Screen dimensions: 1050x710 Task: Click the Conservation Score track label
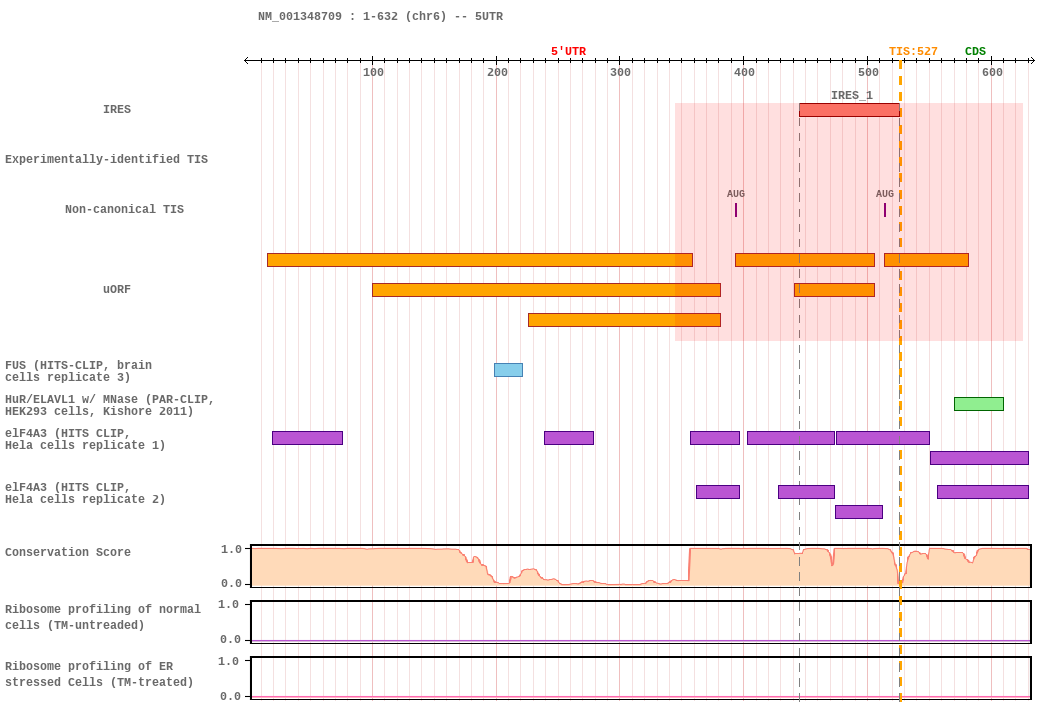pos(68,552)
